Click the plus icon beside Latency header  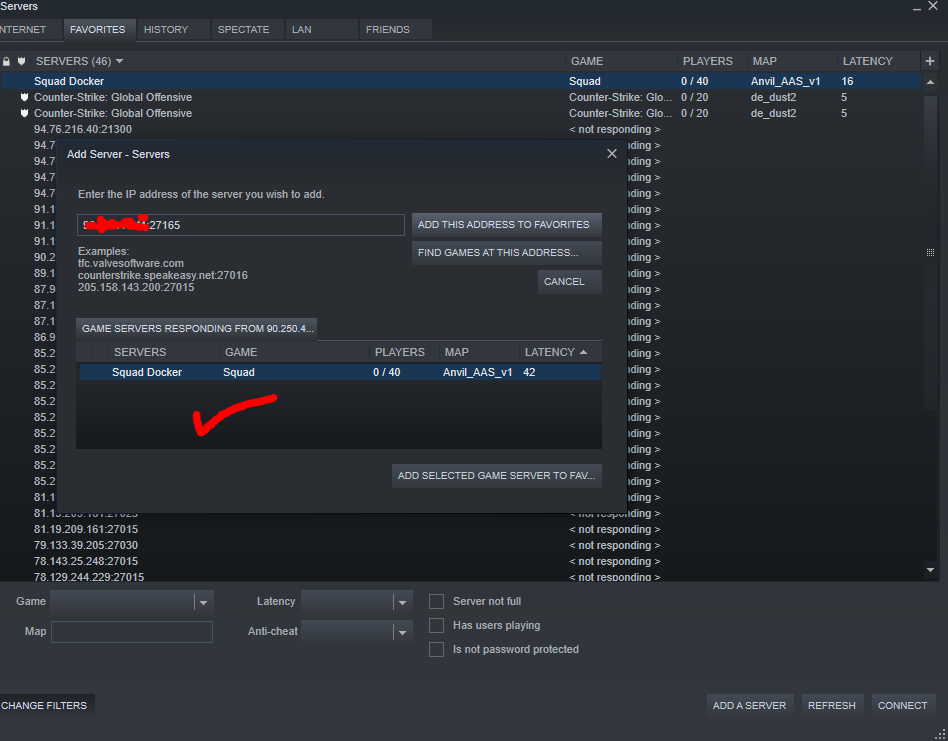930,61
